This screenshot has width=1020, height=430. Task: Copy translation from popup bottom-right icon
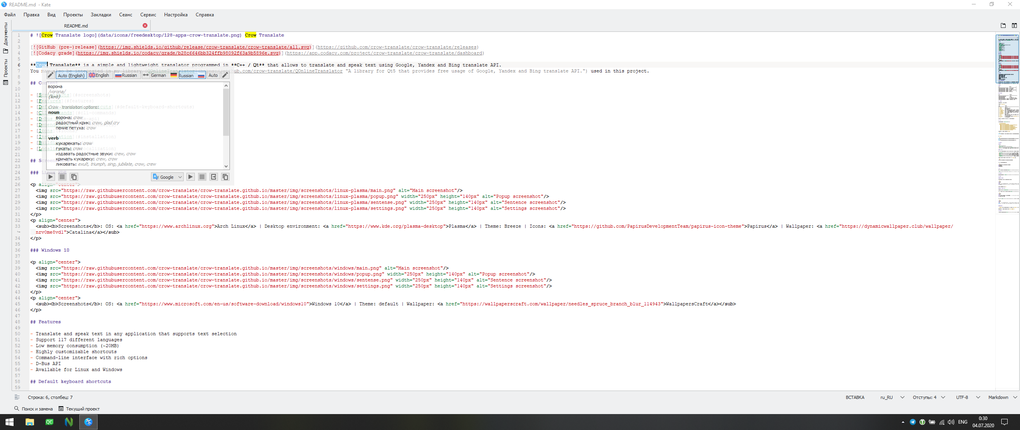pyautogui.click(x=225, y=176)
